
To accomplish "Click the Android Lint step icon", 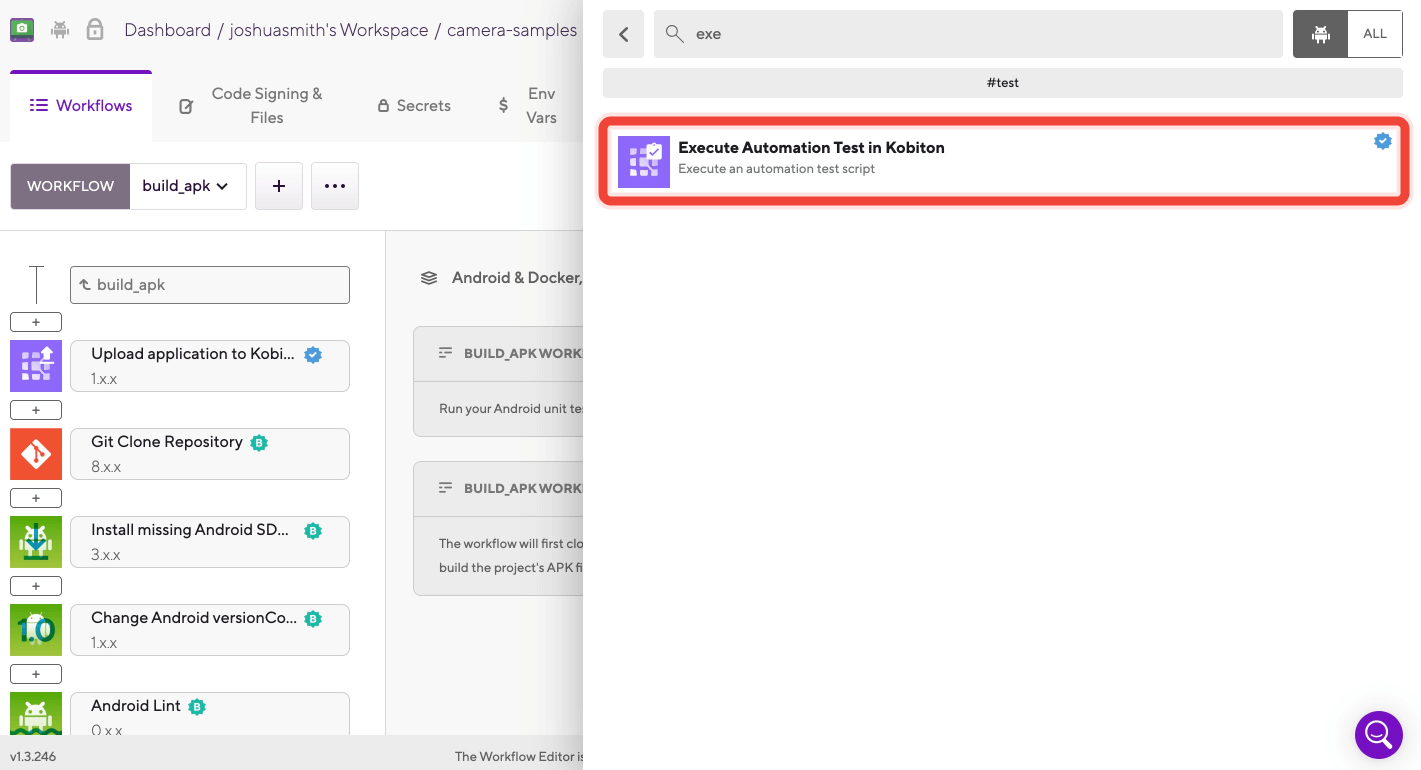I will (x=36, y=714).
